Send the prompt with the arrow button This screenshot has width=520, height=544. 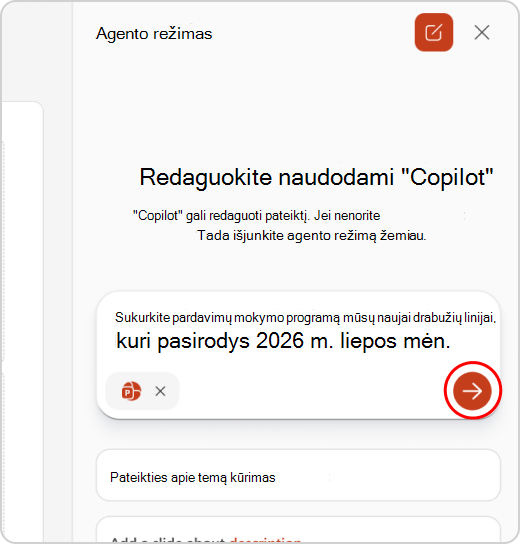pos(472,391)
